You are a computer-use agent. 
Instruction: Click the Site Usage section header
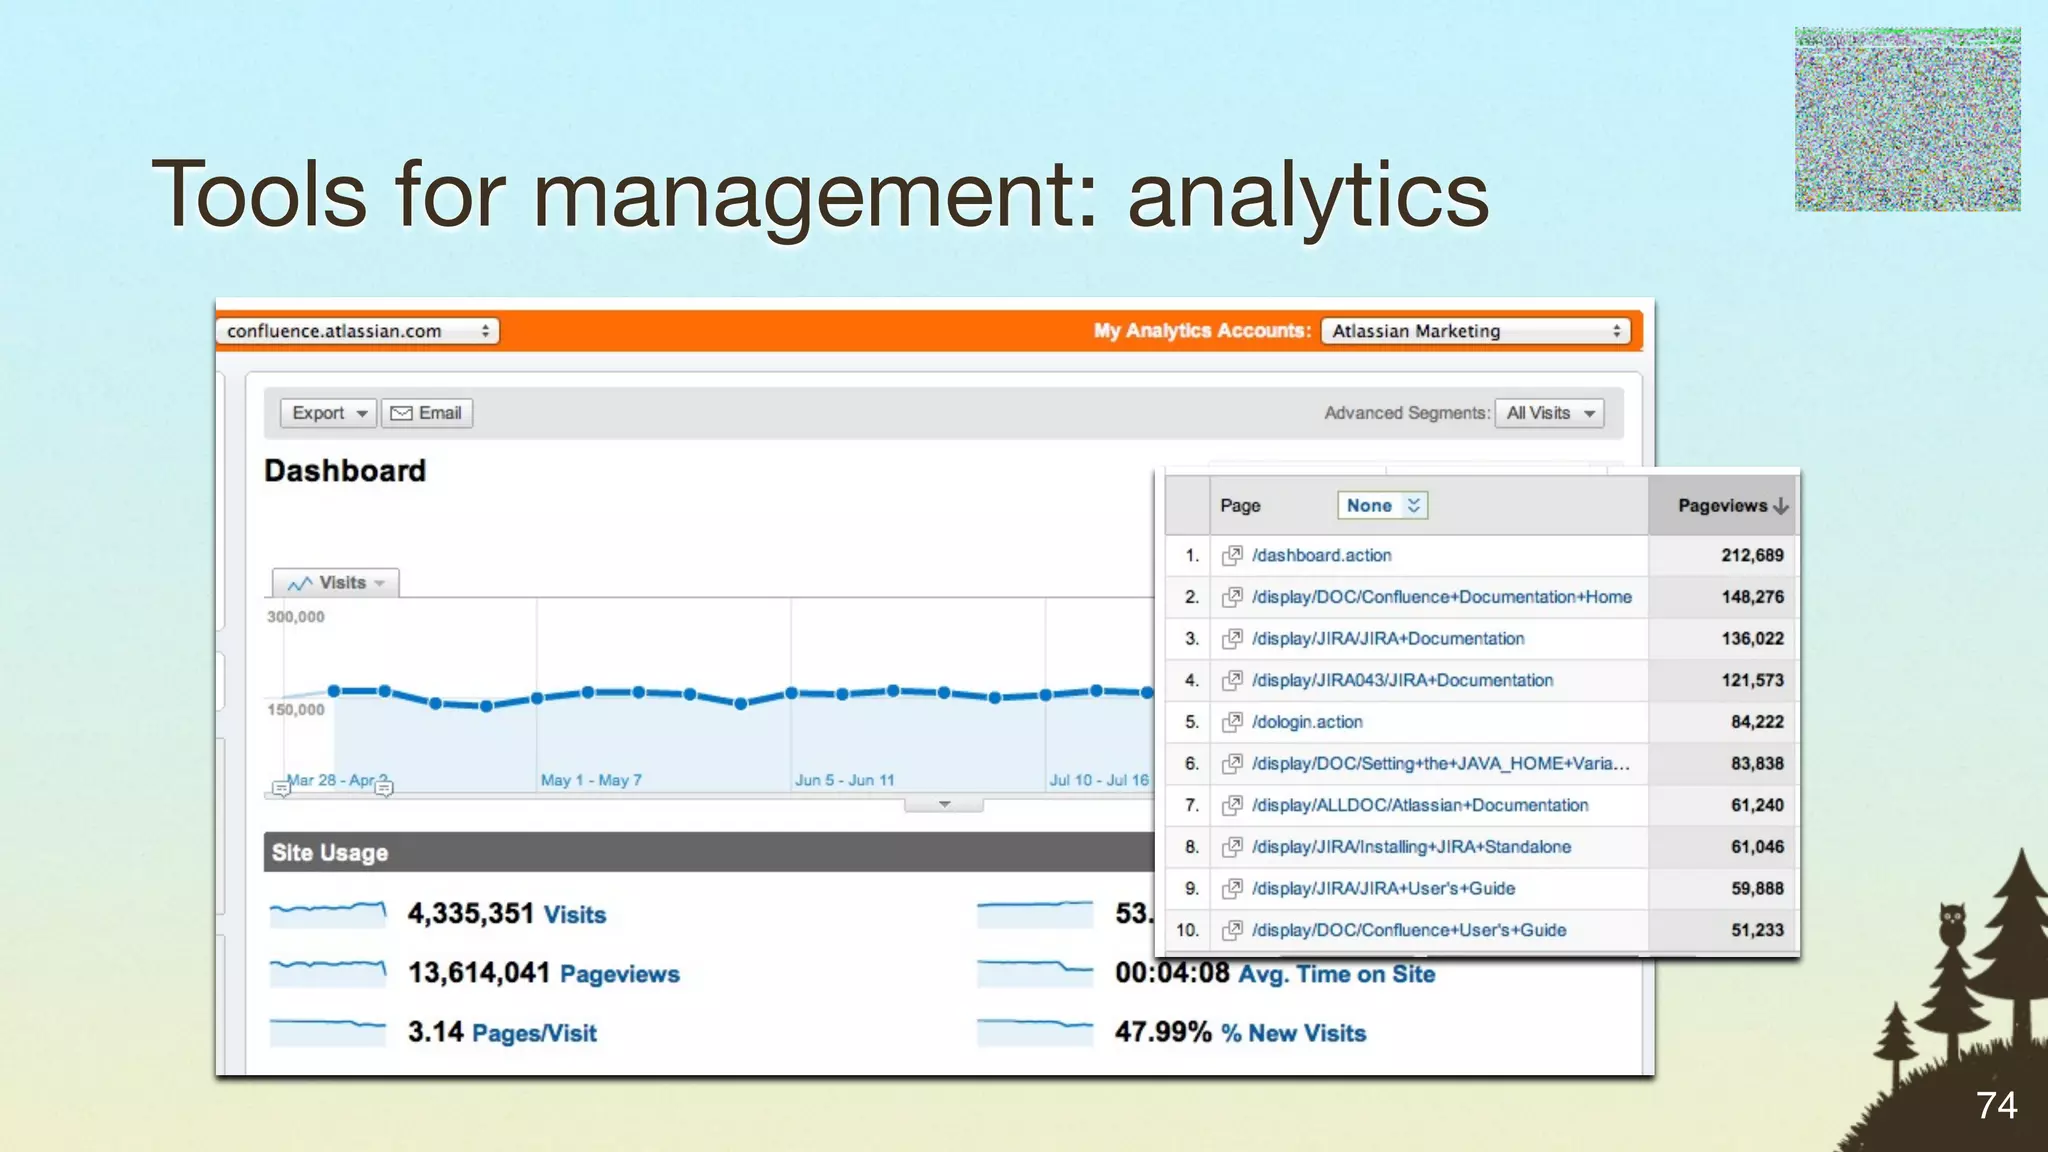coord(709,852)
